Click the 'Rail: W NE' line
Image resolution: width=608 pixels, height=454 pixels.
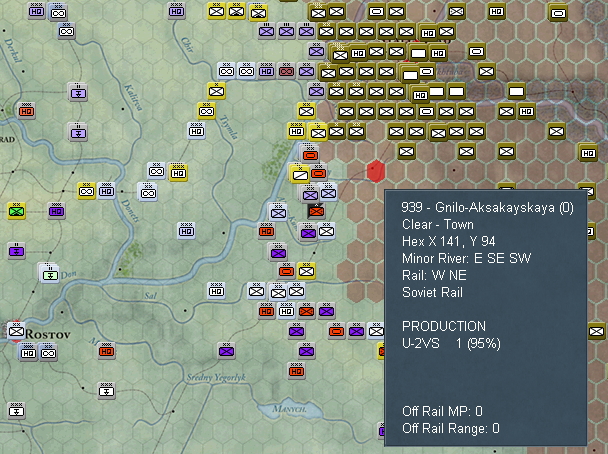[434, 275]
